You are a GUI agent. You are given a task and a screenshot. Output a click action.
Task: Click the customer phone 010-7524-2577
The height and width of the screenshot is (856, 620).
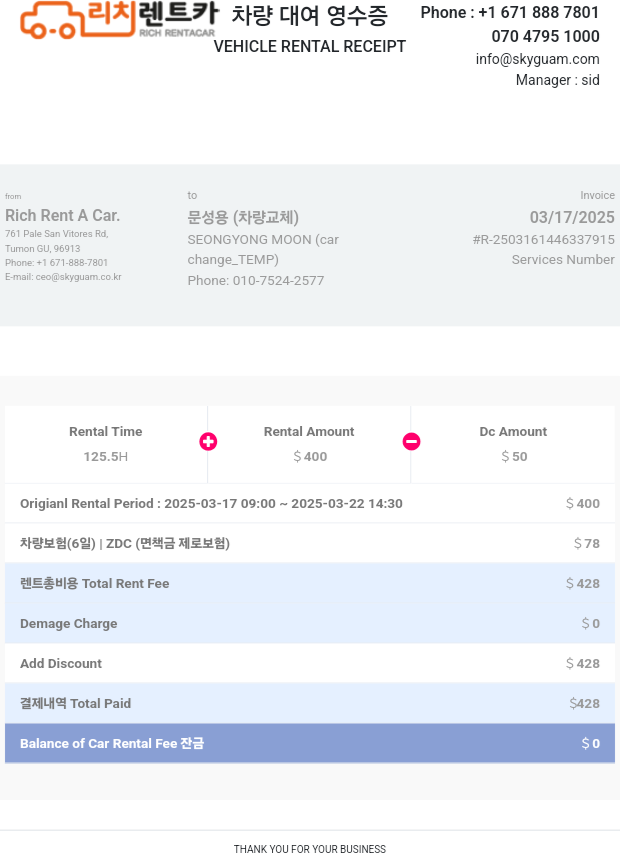(278, 281)
